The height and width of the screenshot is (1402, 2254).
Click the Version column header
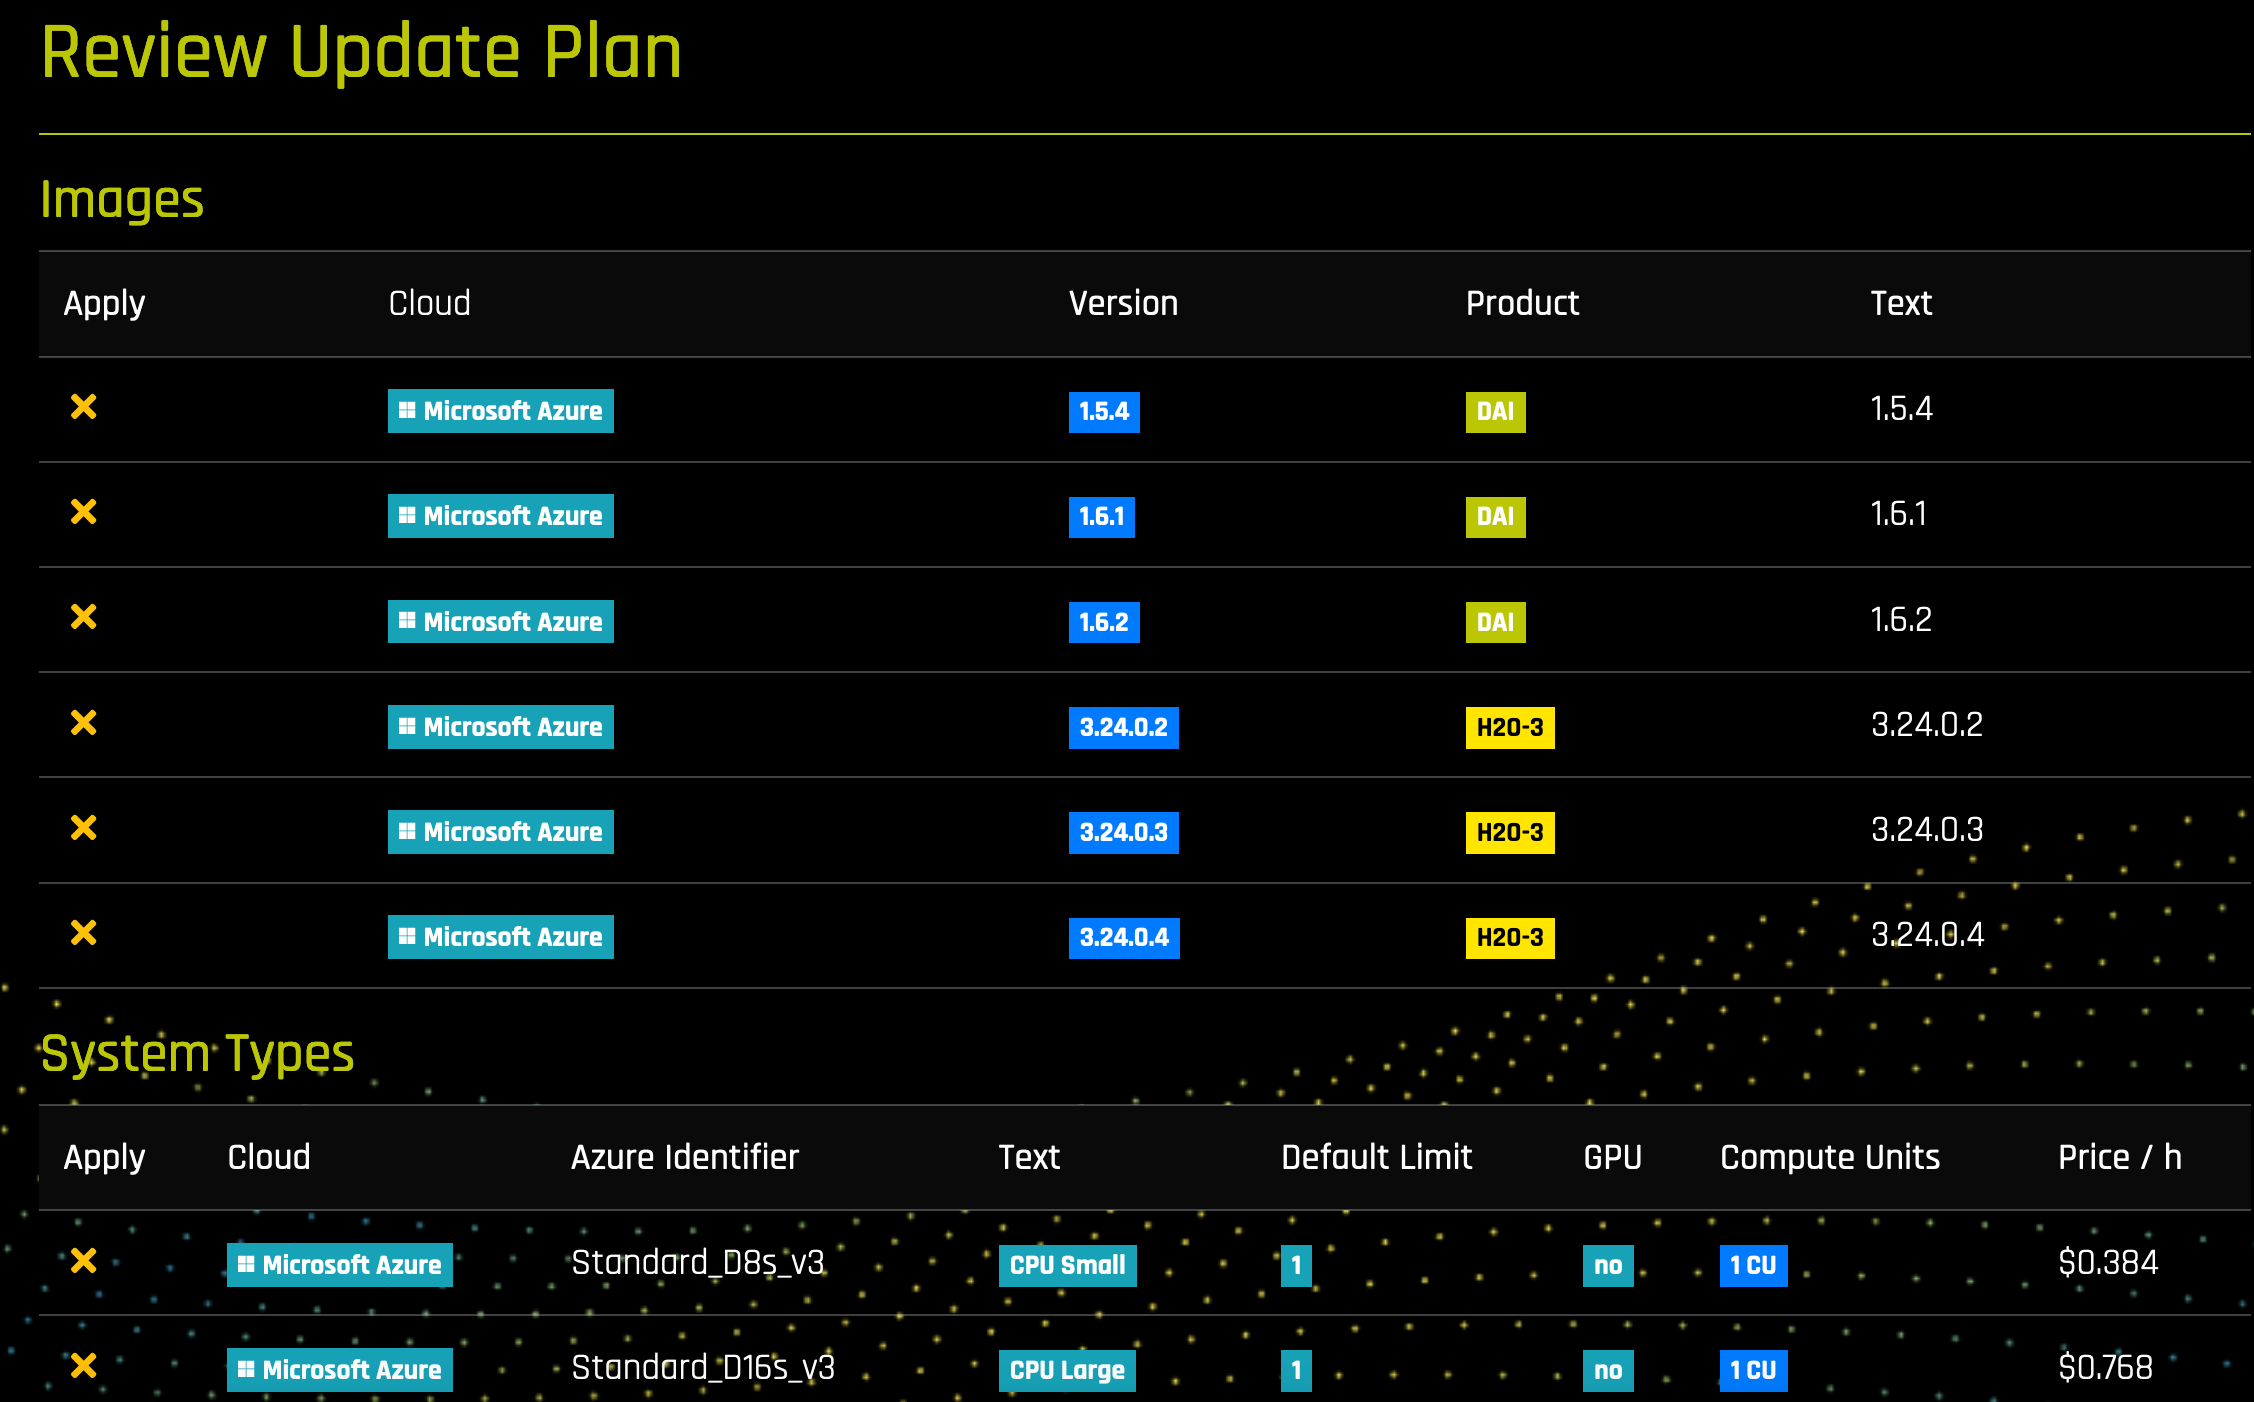pyautogui.click(x=1123, y=303)
